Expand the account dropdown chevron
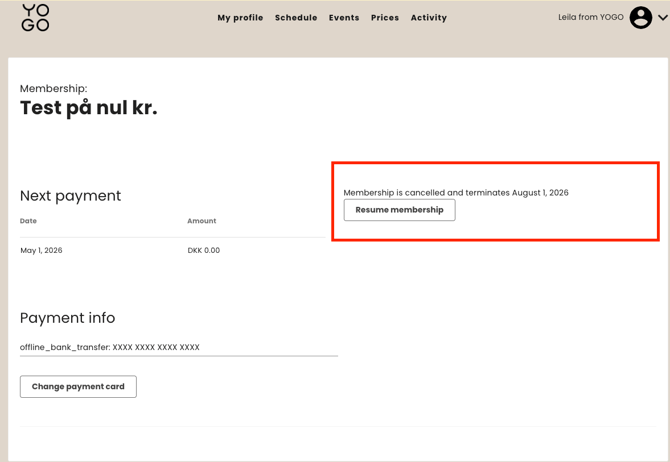 662,18
